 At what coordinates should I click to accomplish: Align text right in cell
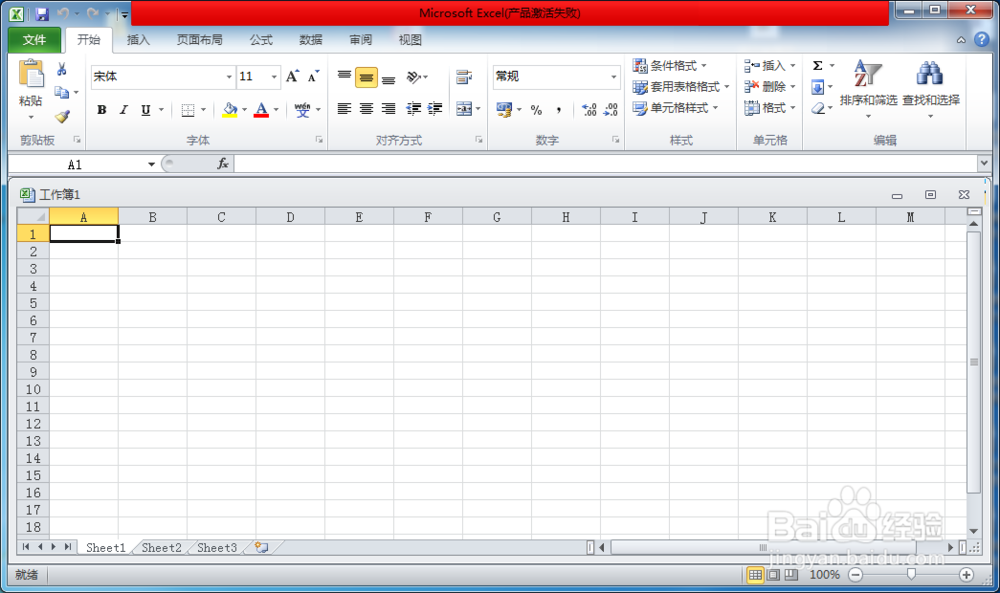tap(388, 109)
